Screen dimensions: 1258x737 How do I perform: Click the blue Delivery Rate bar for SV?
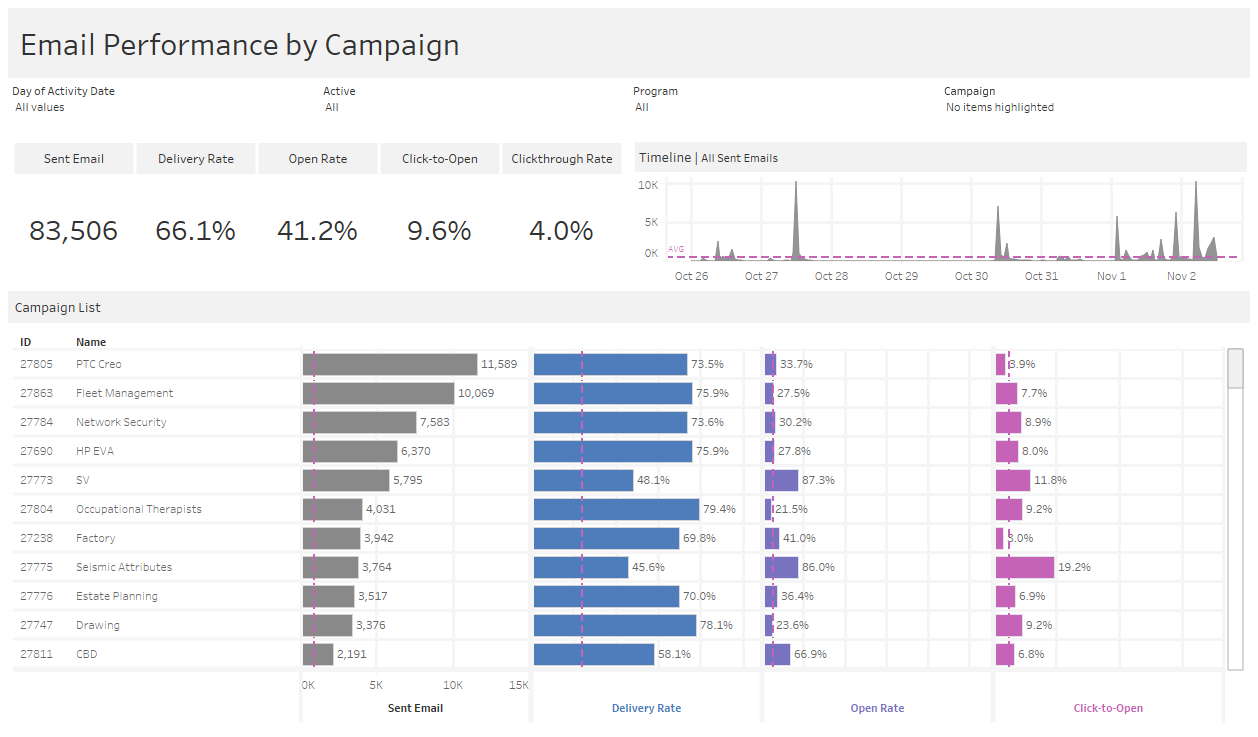click(583, 480)
